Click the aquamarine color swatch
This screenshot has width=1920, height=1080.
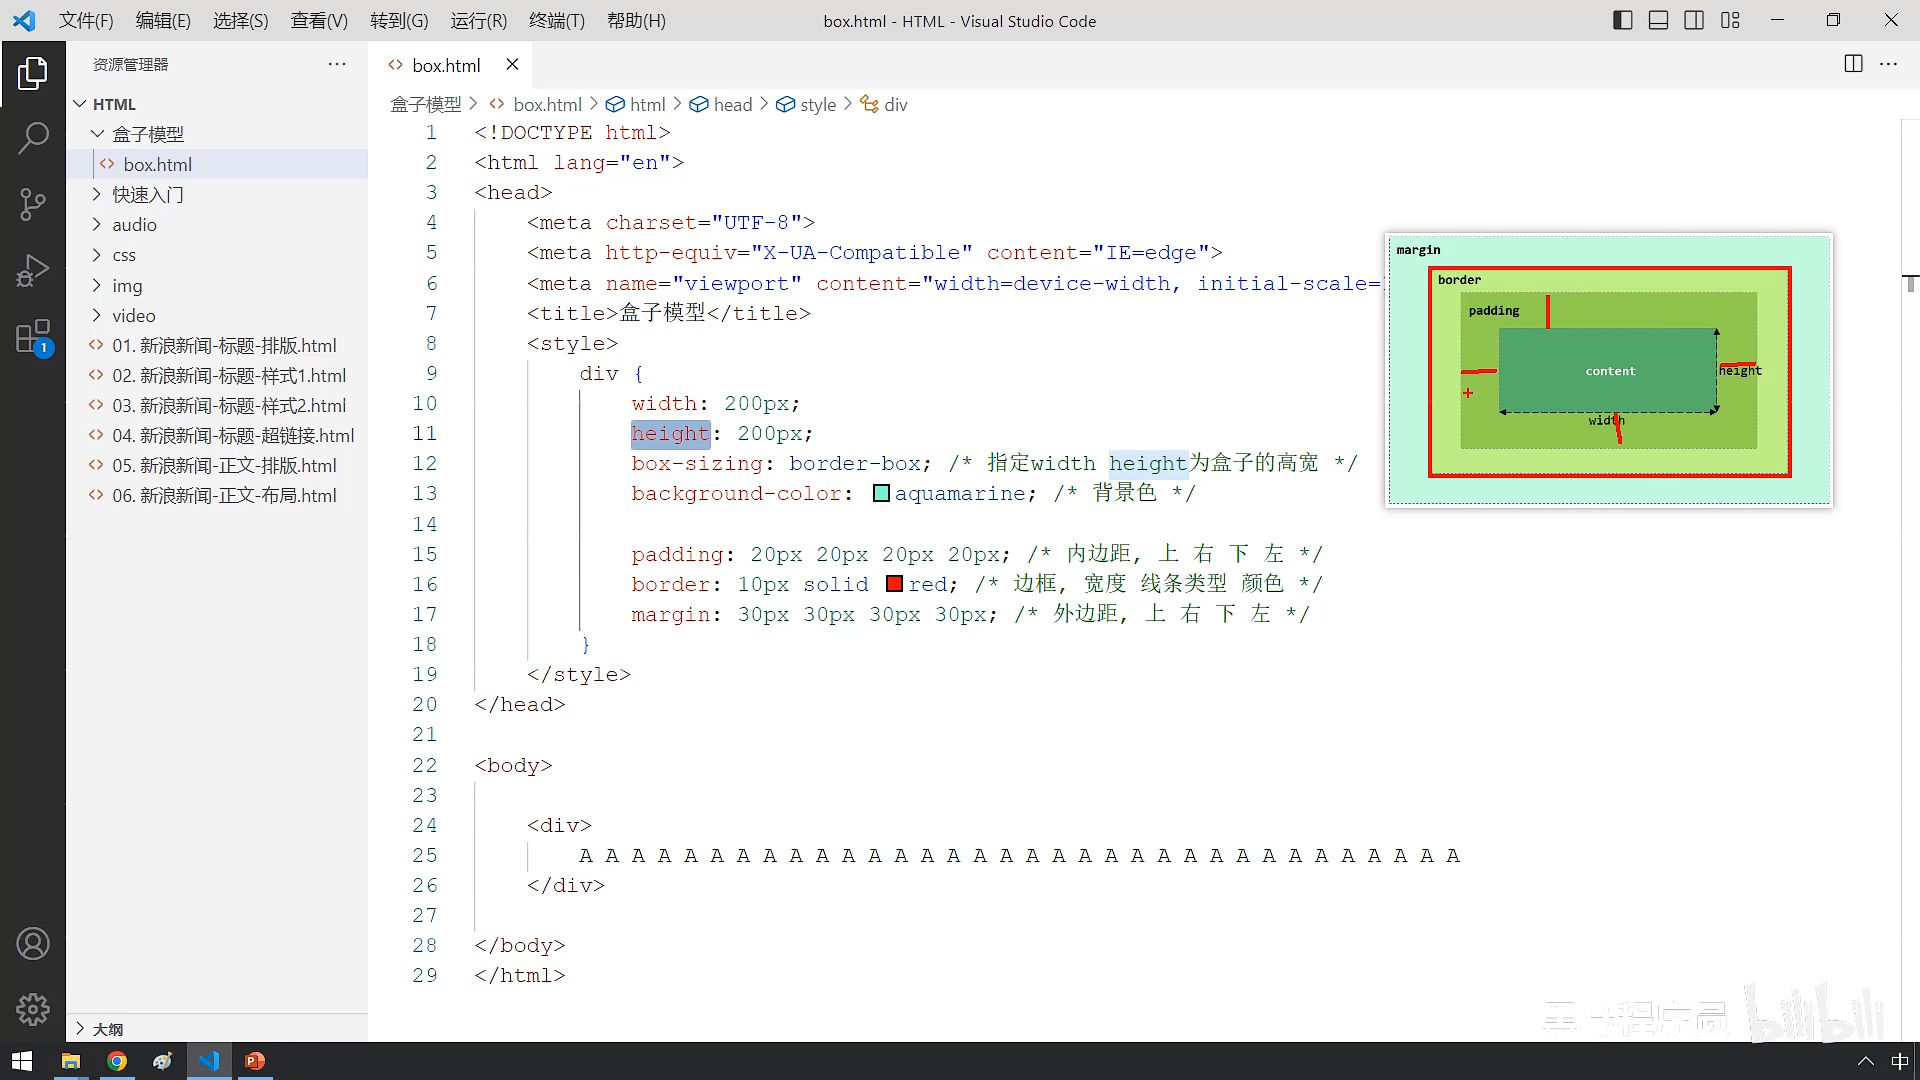(x=881, y=493)
